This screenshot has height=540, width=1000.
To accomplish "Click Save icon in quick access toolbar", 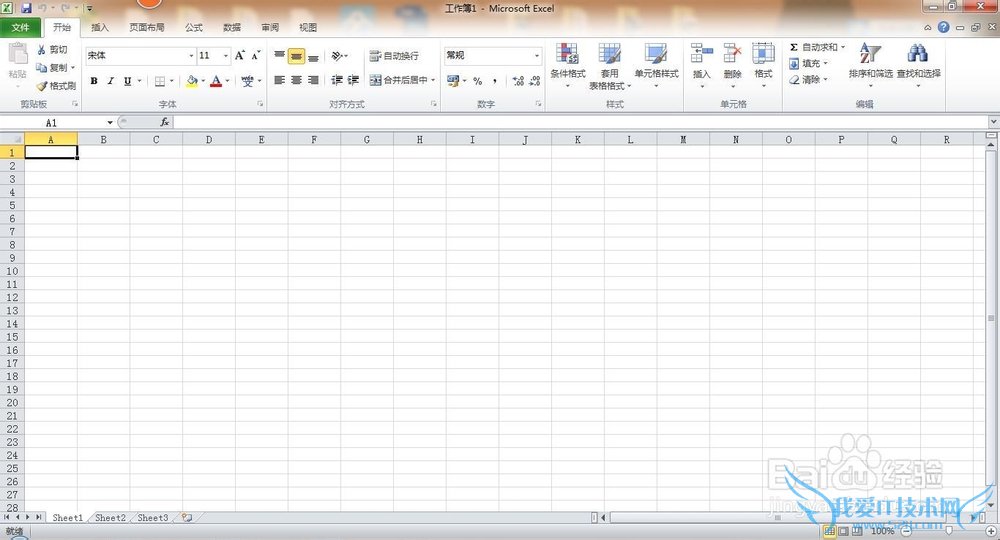I will tap(26, 8).
